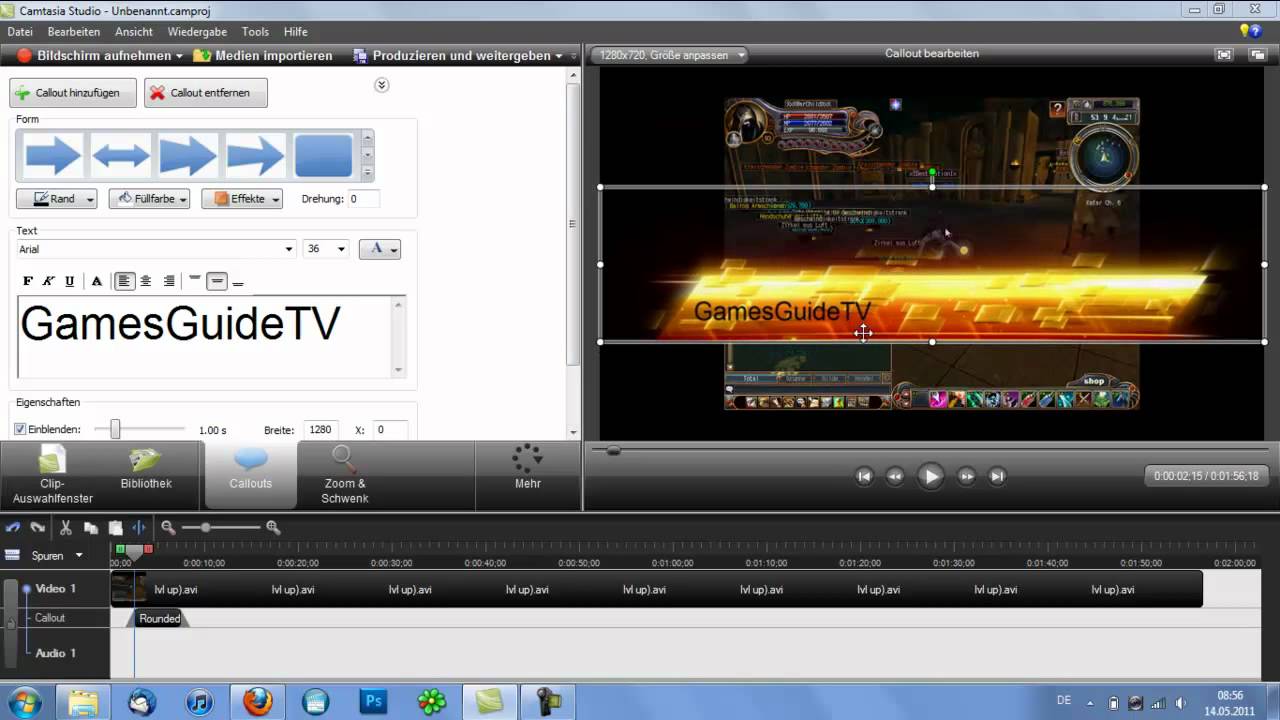This screenshot has width=1280, height=720.
Task: Apply bold formatting (F) to callout text
Action: (28, 281)
